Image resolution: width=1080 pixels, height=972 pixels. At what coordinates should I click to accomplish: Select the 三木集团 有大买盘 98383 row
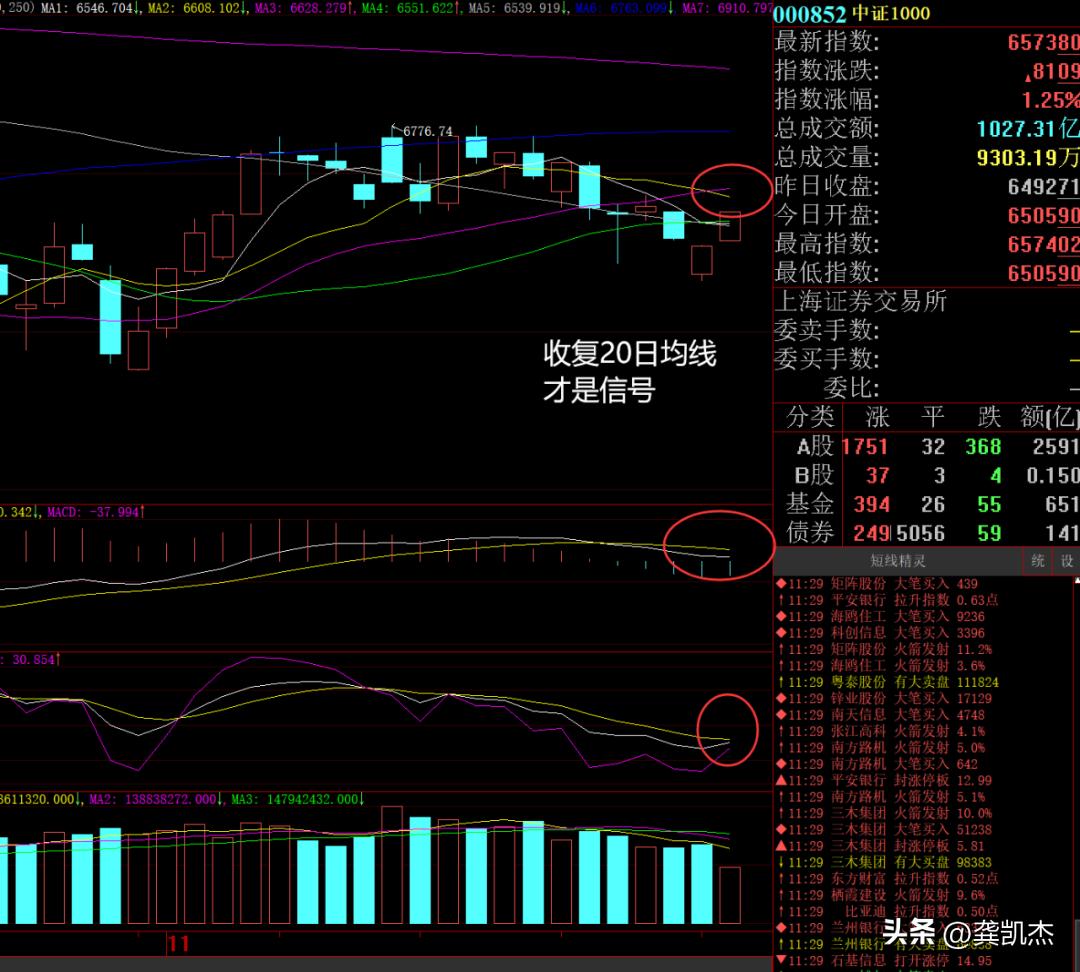point(884,862)
